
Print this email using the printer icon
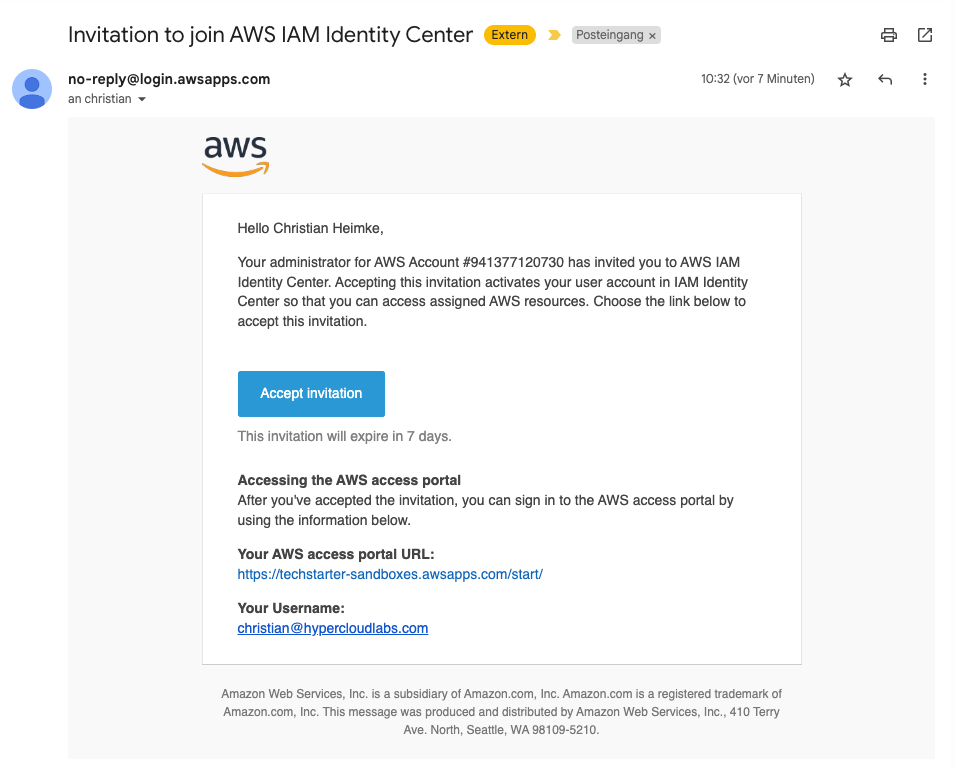(888, 35)
